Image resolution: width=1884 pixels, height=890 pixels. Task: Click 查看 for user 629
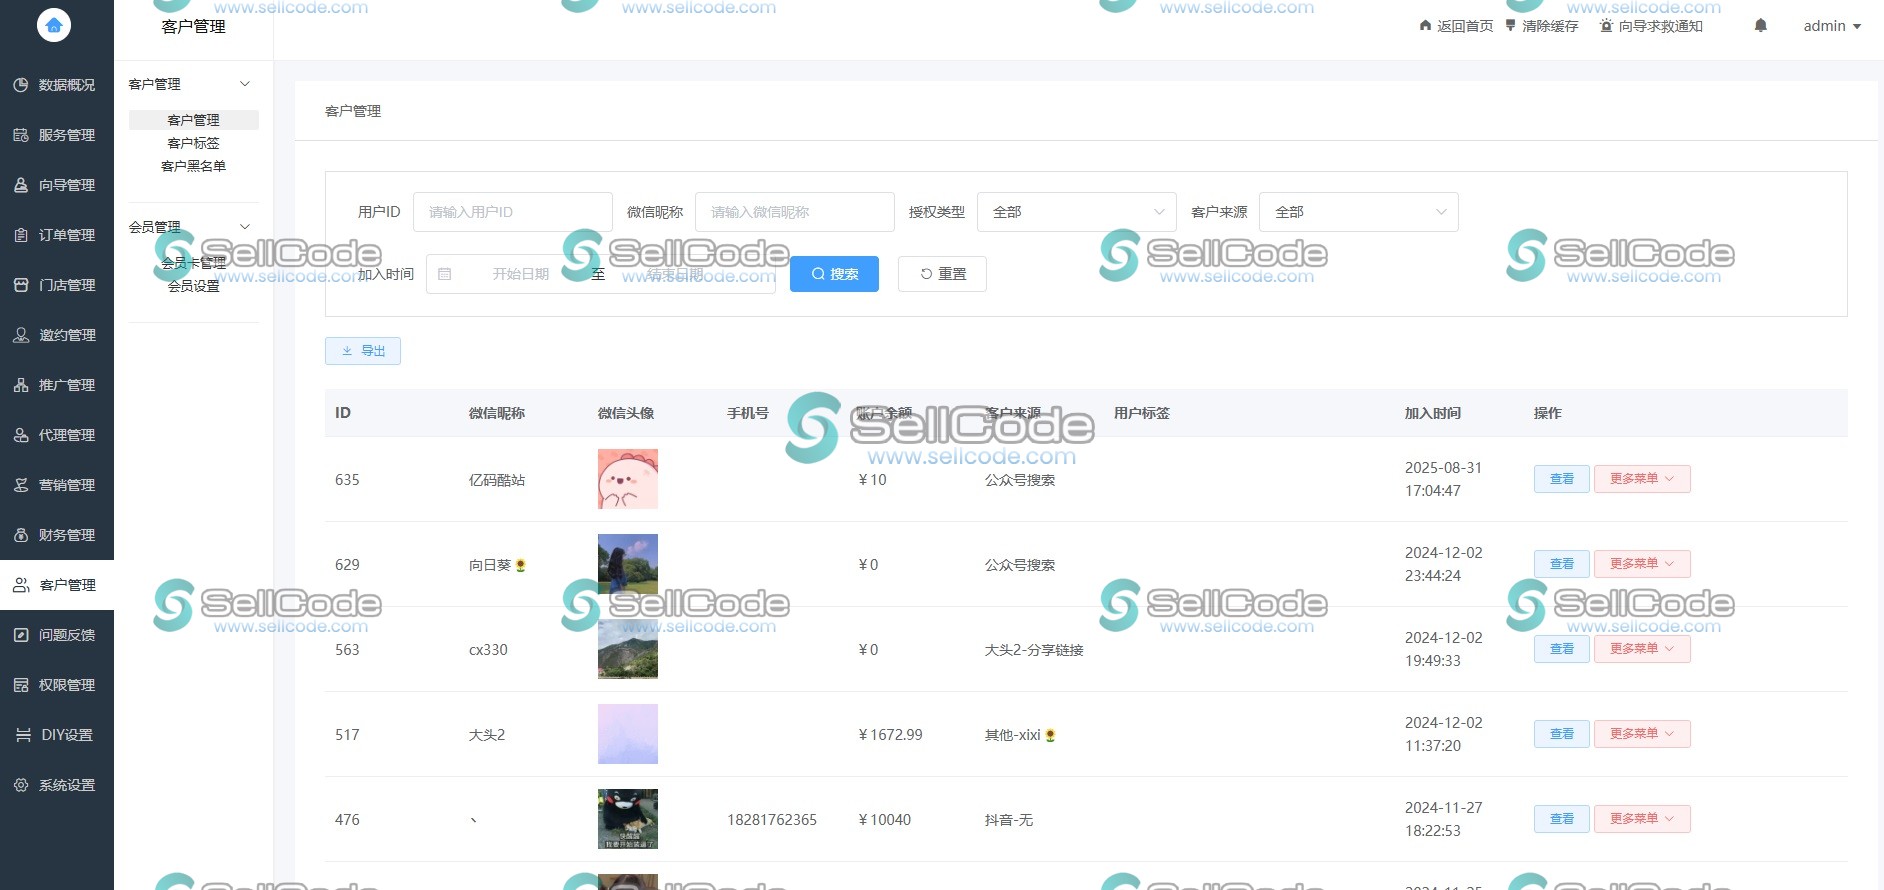(x=1561, y=564)
